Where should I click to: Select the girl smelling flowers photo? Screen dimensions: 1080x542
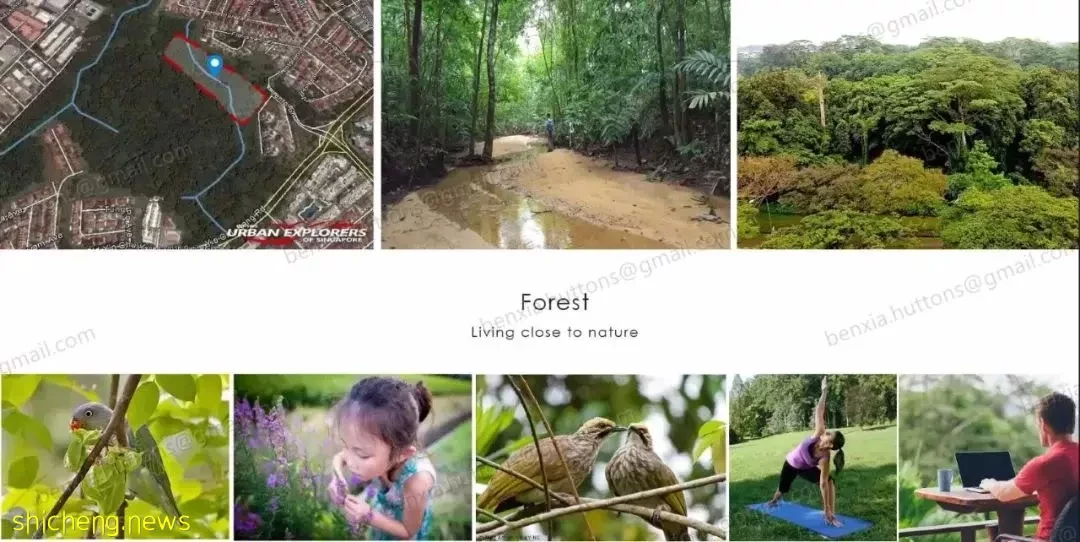tap(353, 457)
